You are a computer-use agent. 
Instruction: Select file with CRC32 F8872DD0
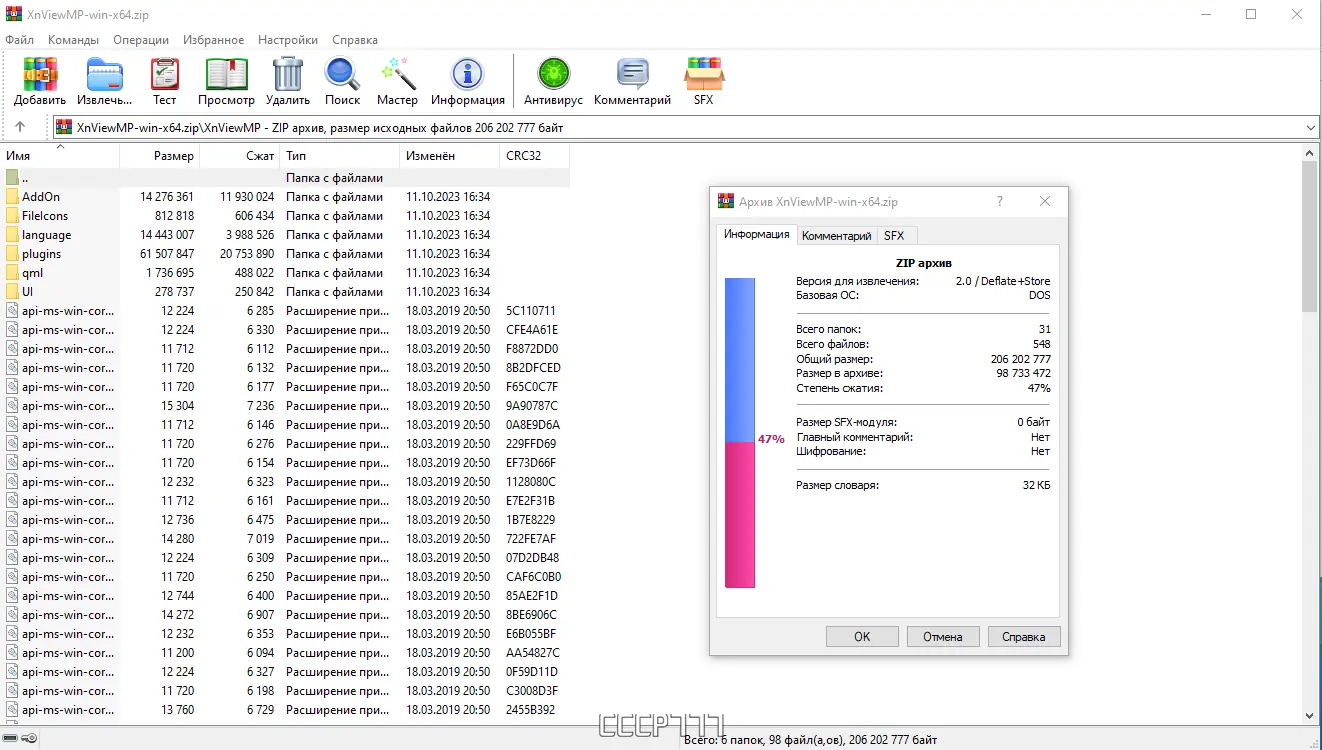[x=287, y=349]
